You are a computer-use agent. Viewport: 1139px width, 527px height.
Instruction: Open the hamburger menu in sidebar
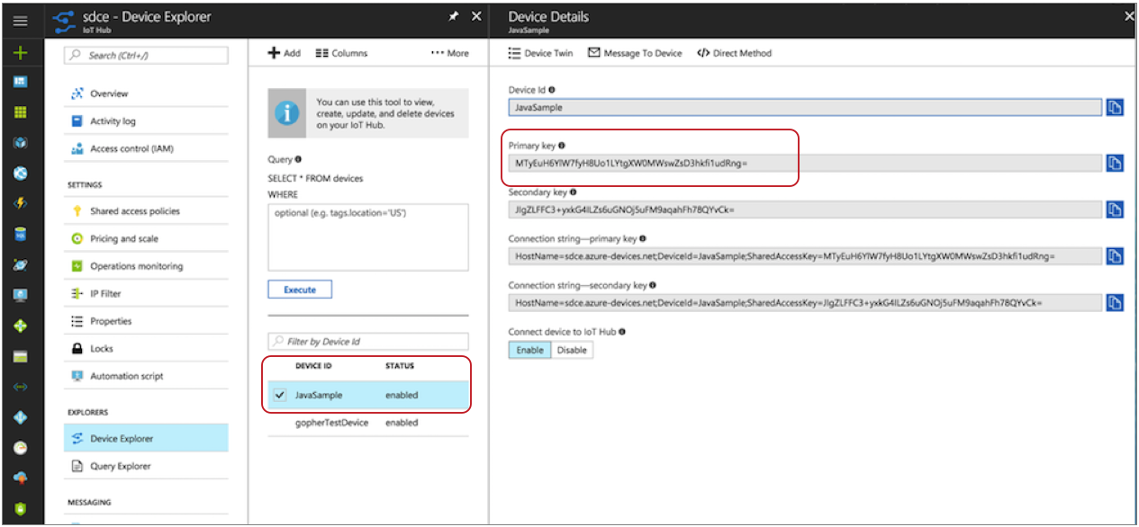pos(20,20)
